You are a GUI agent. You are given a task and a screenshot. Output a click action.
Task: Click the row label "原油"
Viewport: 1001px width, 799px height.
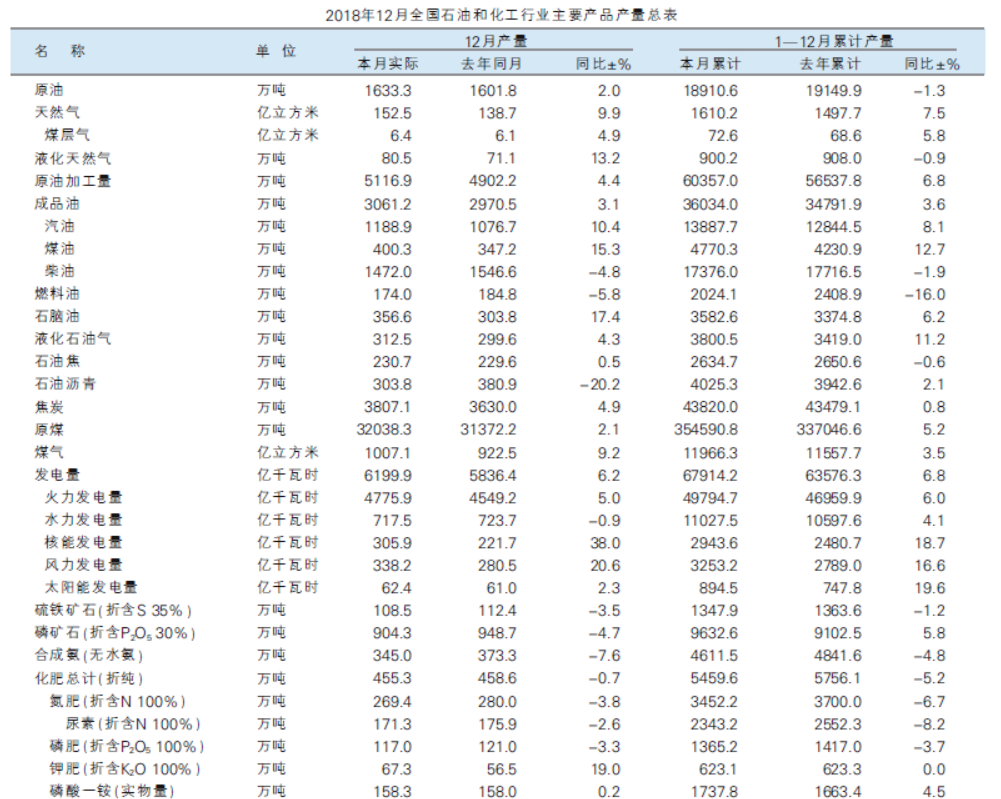click(x=49, y=90)
